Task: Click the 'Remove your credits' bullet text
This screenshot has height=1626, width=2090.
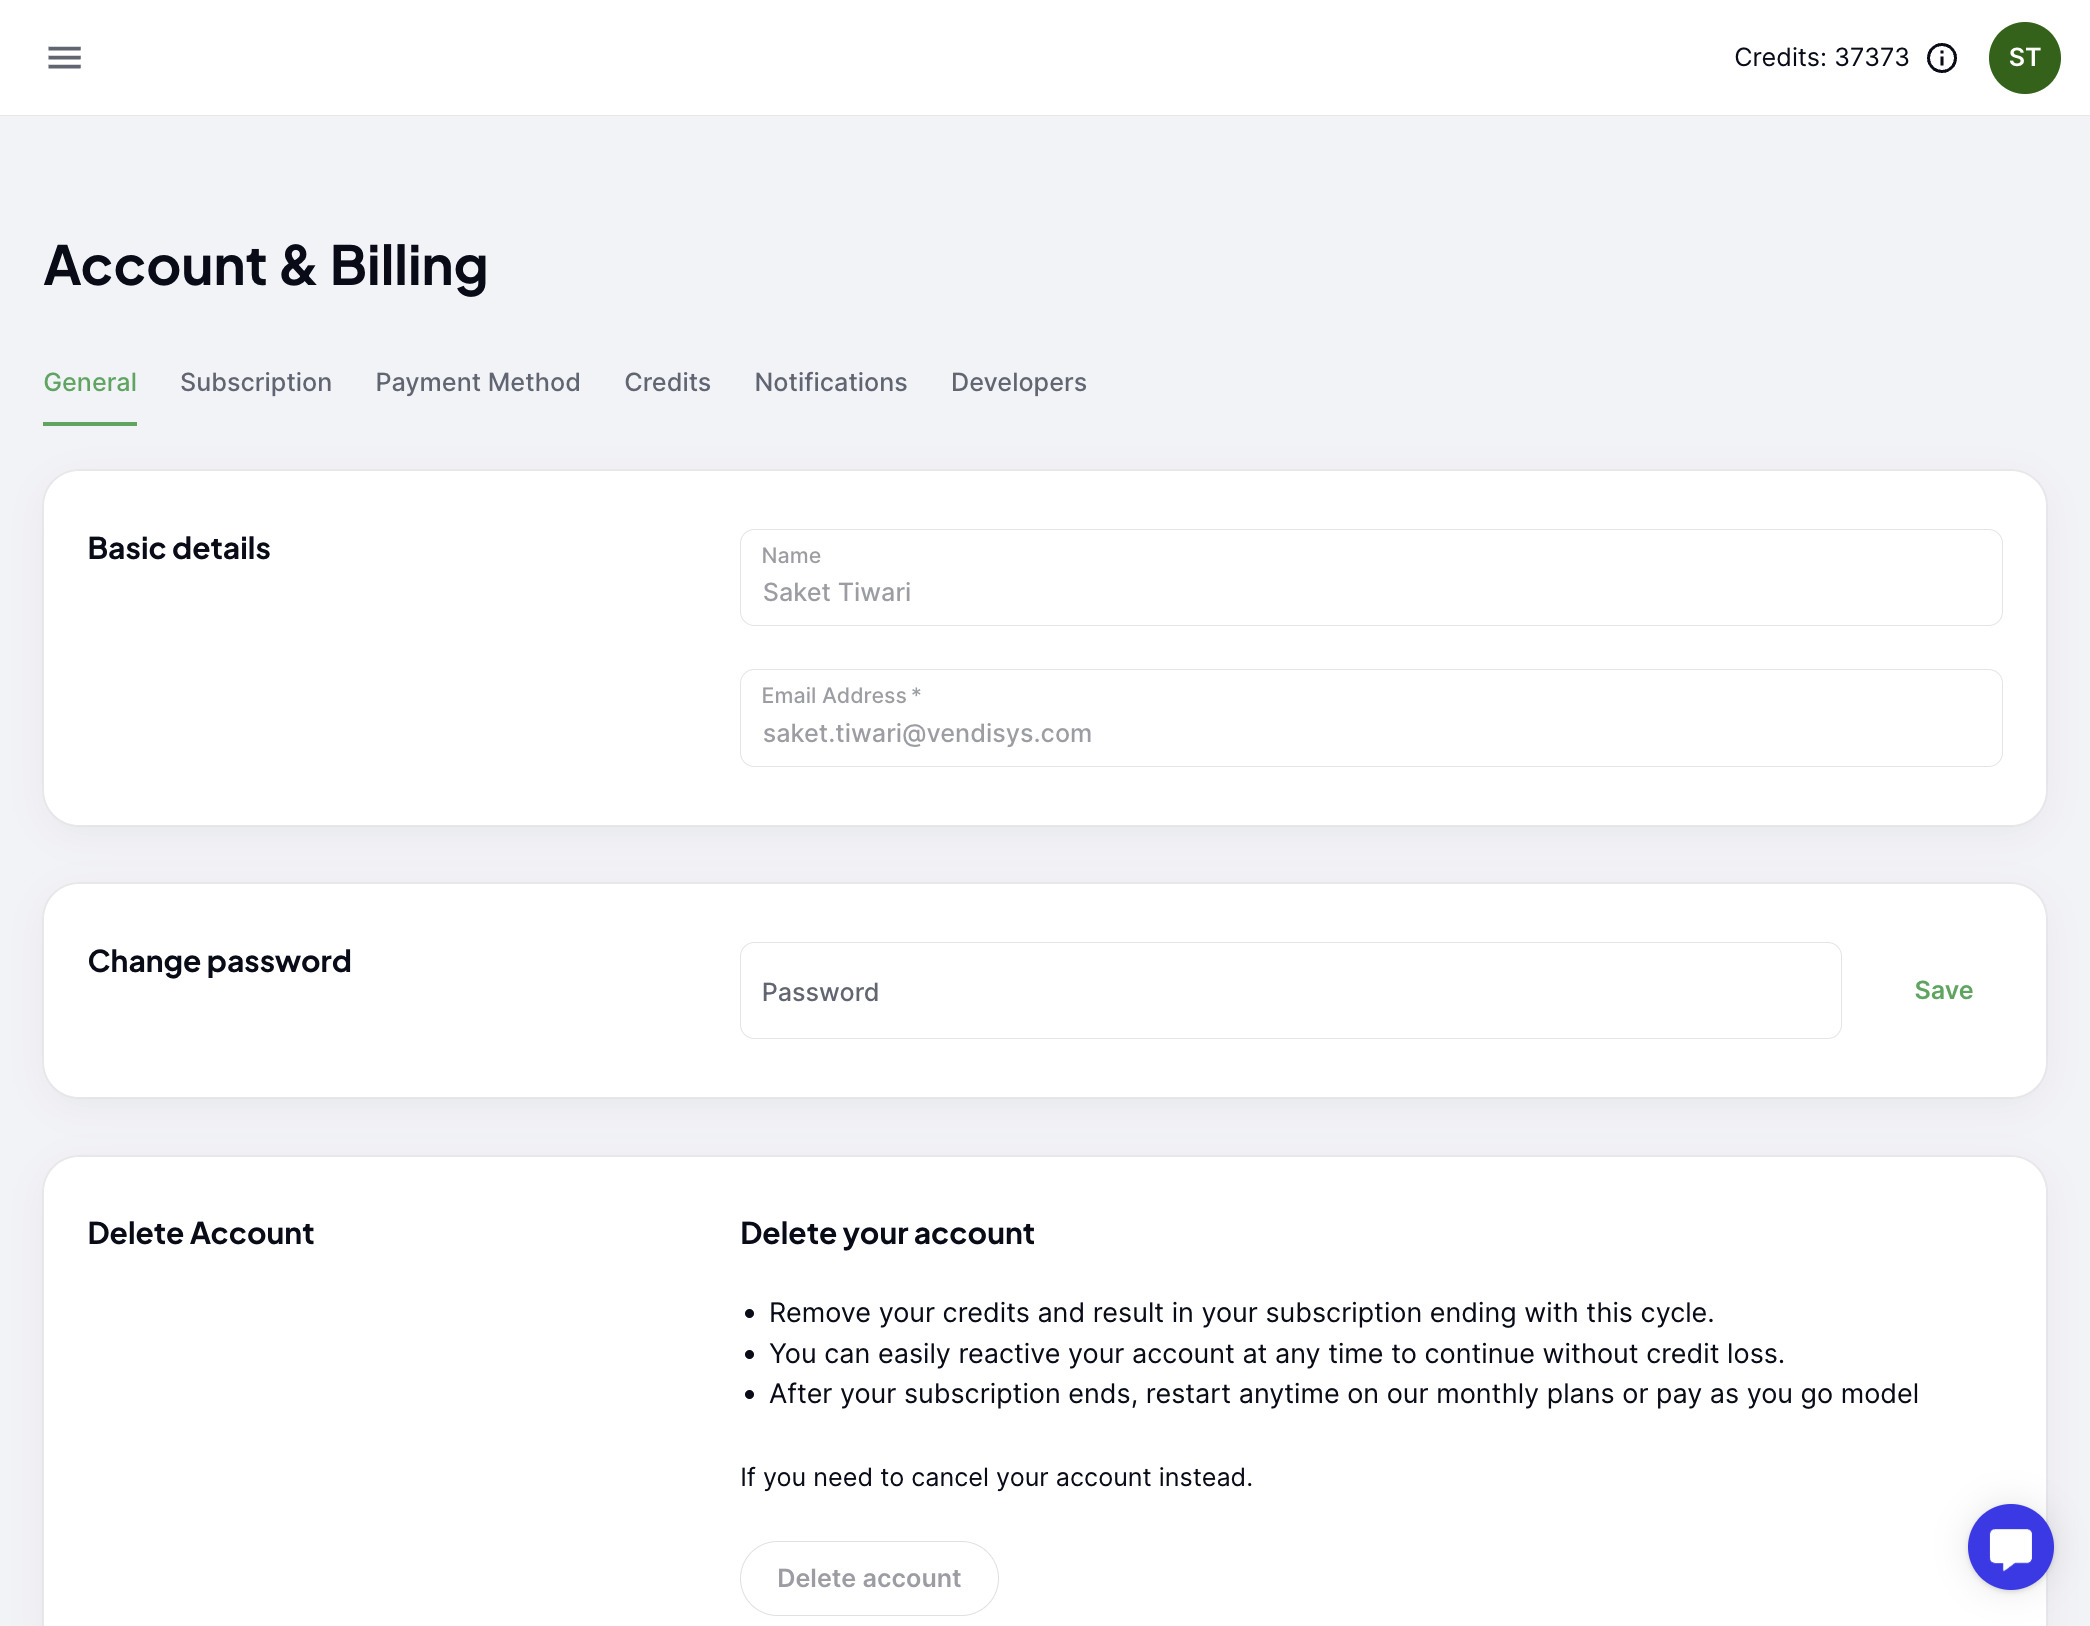Action: point(1242,1313)
